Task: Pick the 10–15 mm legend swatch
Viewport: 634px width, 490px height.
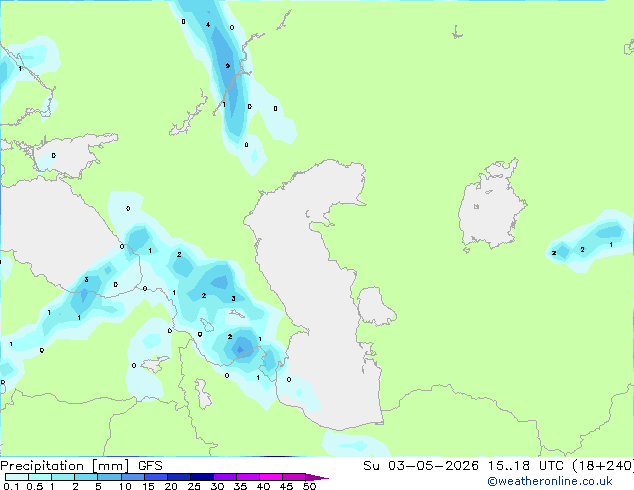Action: coord(133,477)
